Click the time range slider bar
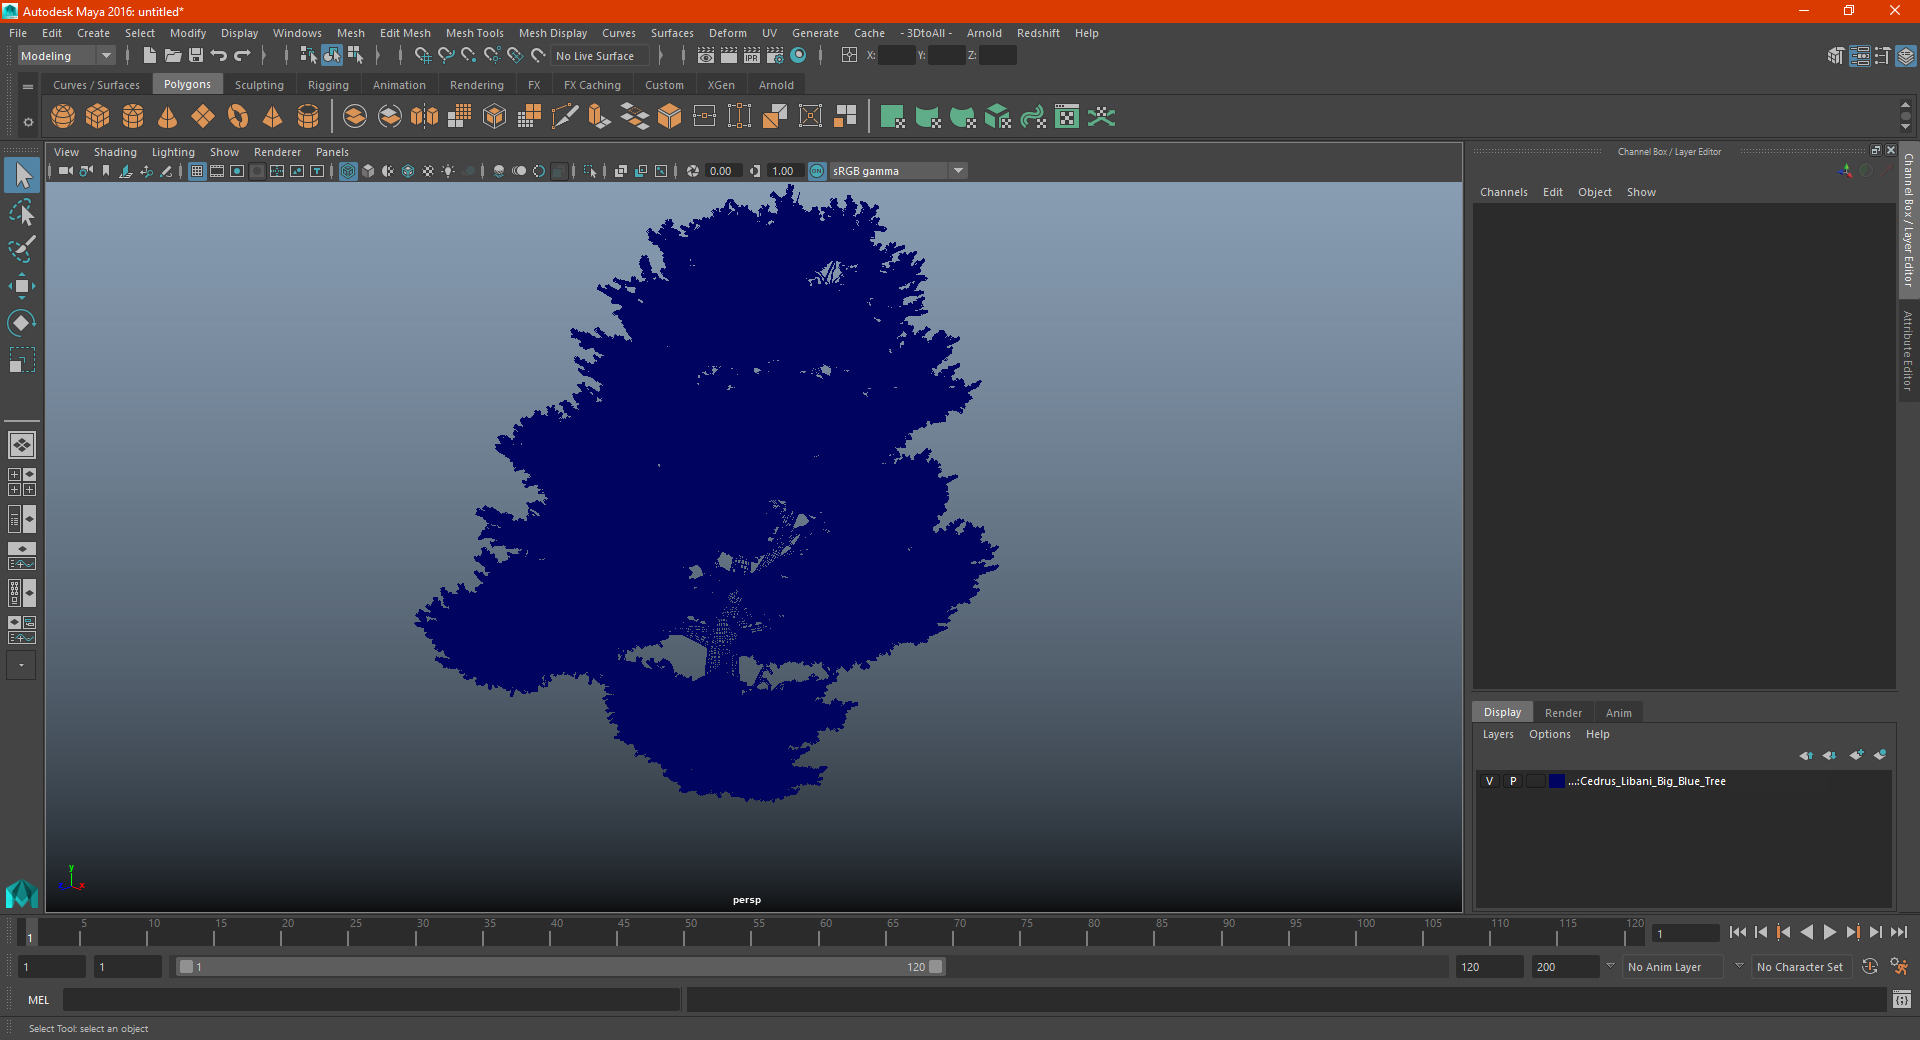Image resolution: width=1920 pixels, height=1040 pixels. pos(560,967)
